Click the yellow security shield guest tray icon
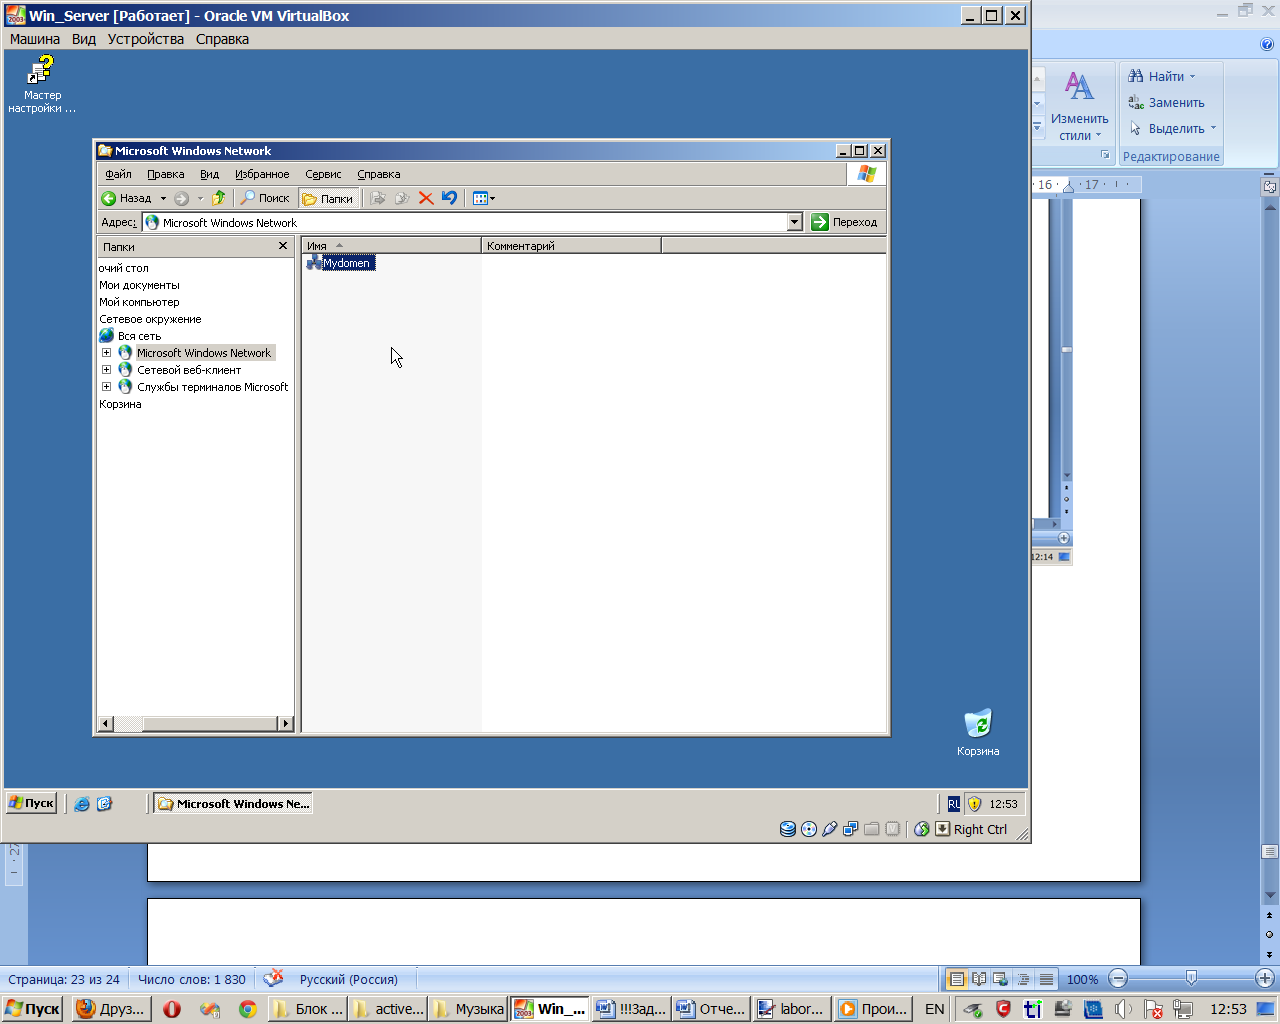This screenshot has height=1024, width=1280. tap(974, 804)
